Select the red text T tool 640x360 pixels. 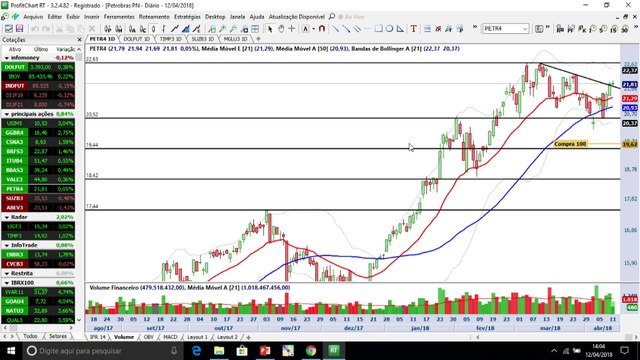tap(413, 29)
